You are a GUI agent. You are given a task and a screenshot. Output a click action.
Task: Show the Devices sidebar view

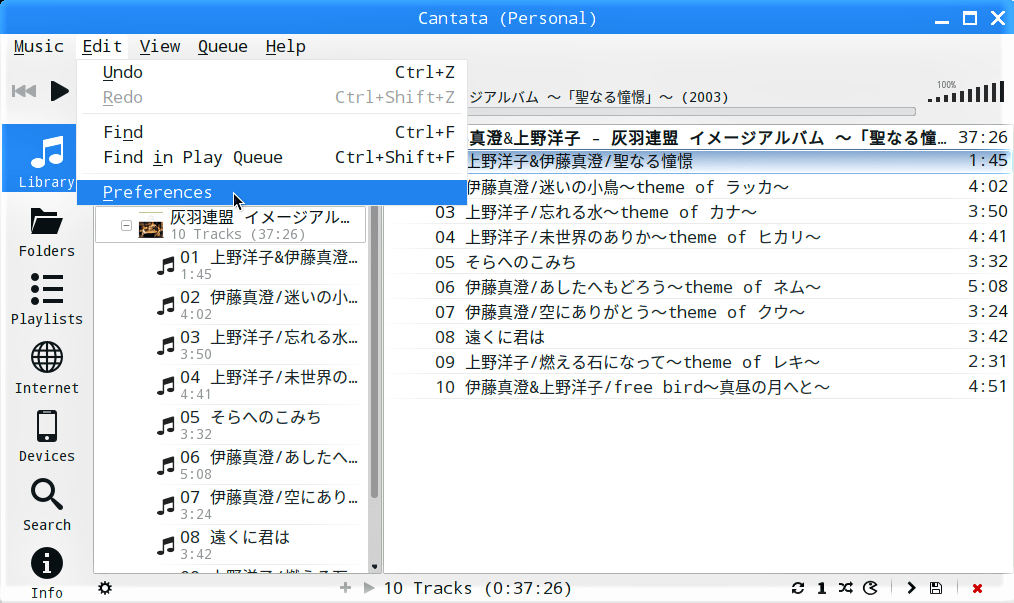(47, 437)
